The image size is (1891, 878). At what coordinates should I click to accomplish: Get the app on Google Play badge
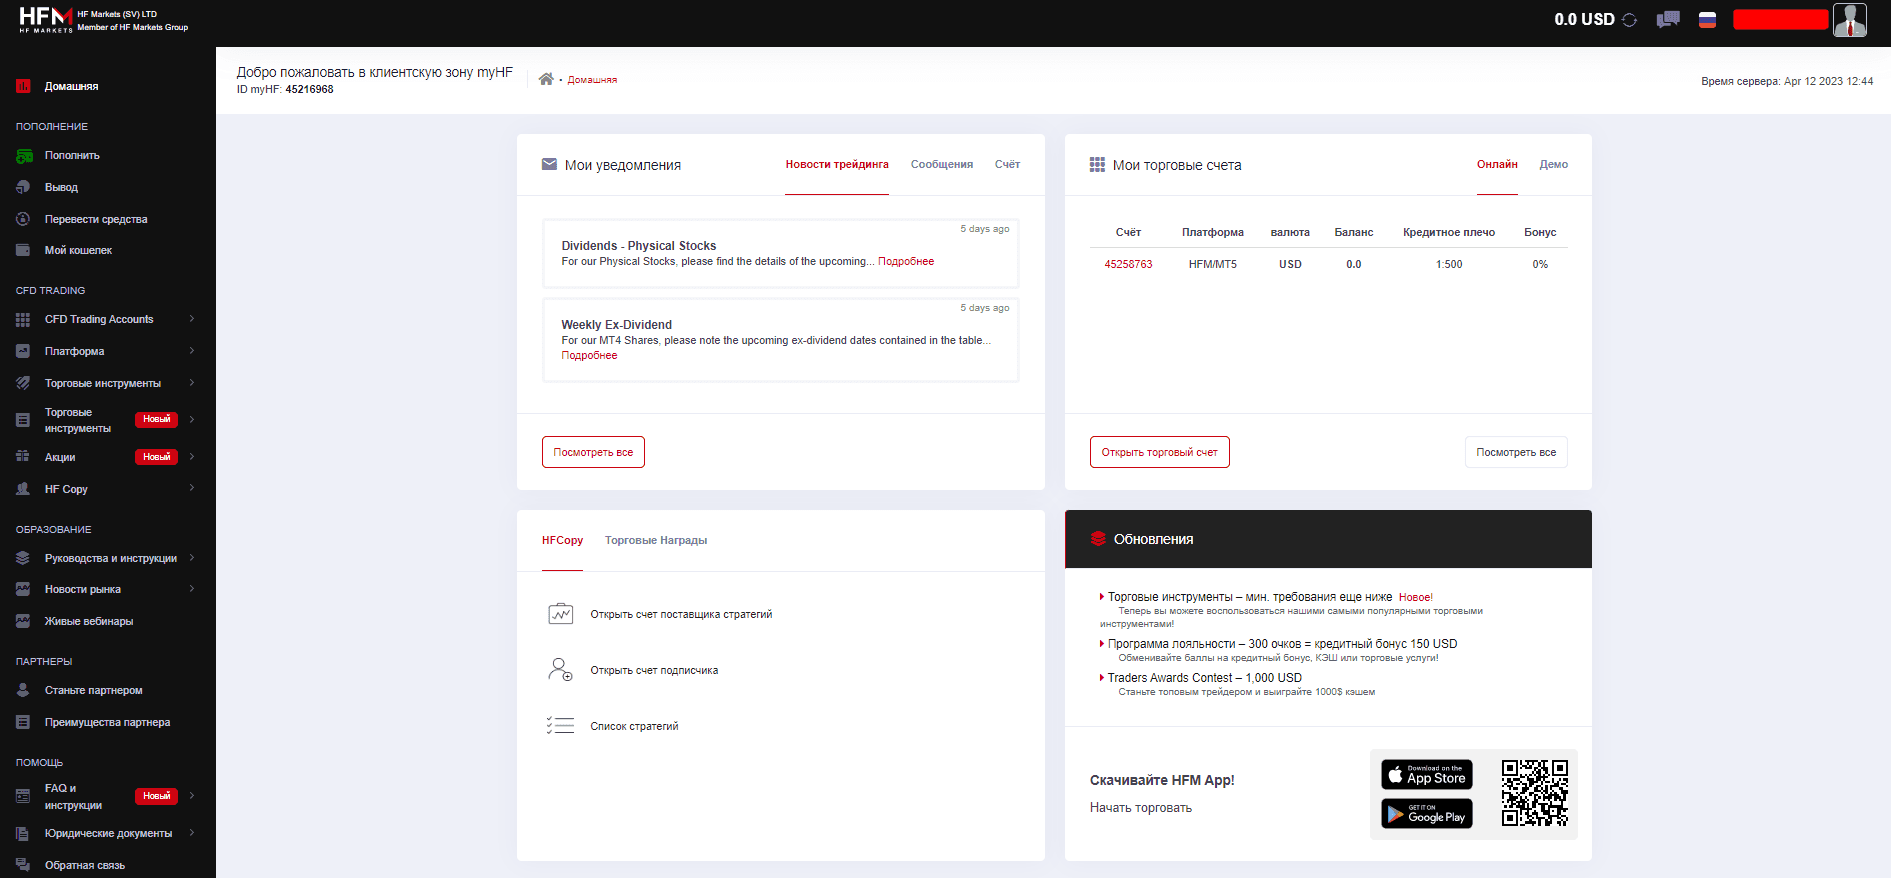tap(1427, 814)
